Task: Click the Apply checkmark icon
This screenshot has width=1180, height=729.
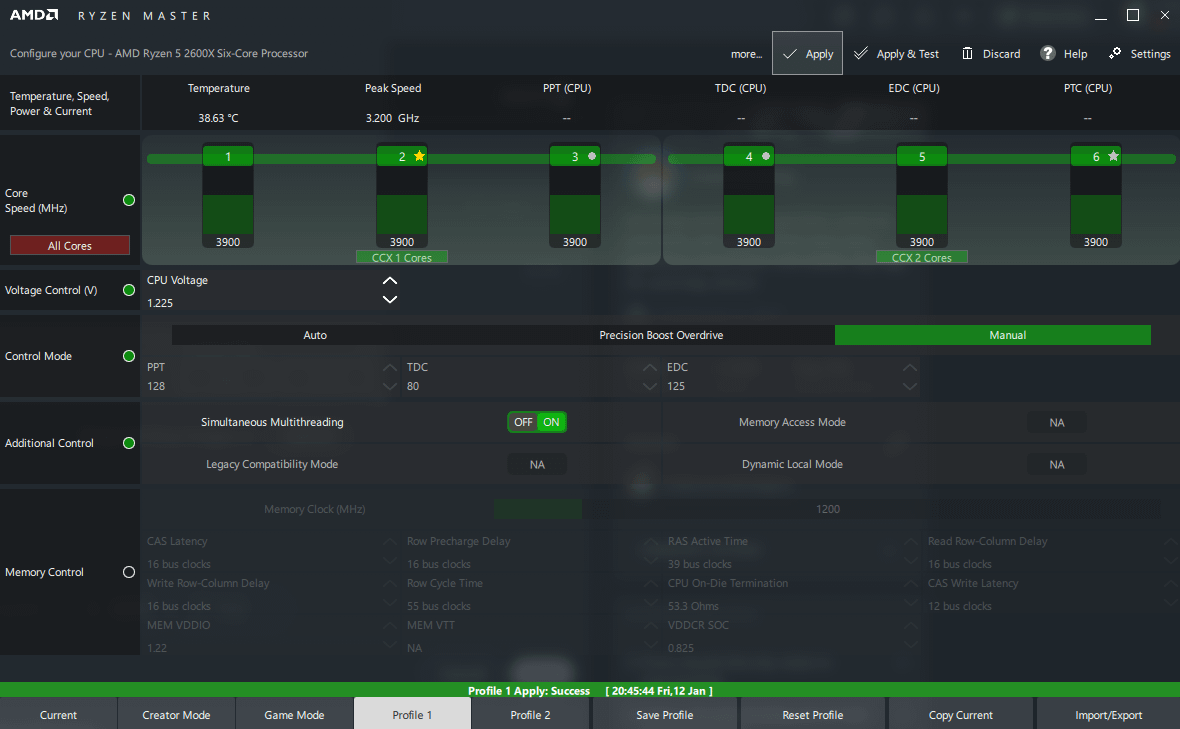Action: point(789,53)
